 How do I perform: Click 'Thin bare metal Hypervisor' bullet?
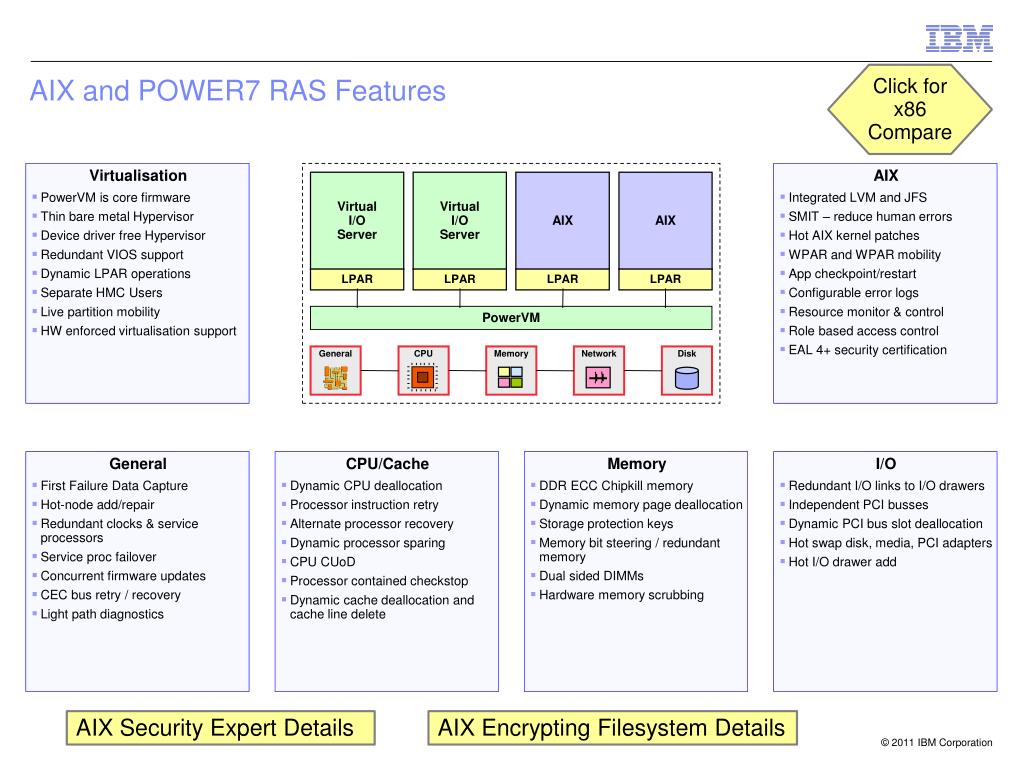(x=117, y=217)
